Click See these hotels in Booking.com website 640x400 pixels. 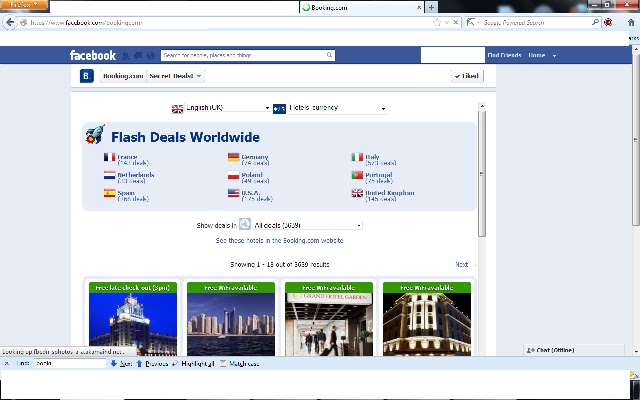(x=280, y=240)
